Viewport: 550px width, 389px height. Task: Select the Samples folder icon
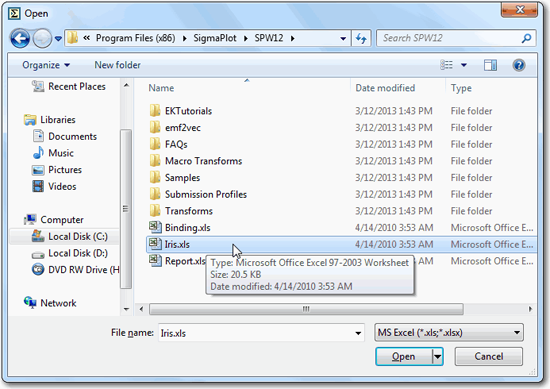155,177
